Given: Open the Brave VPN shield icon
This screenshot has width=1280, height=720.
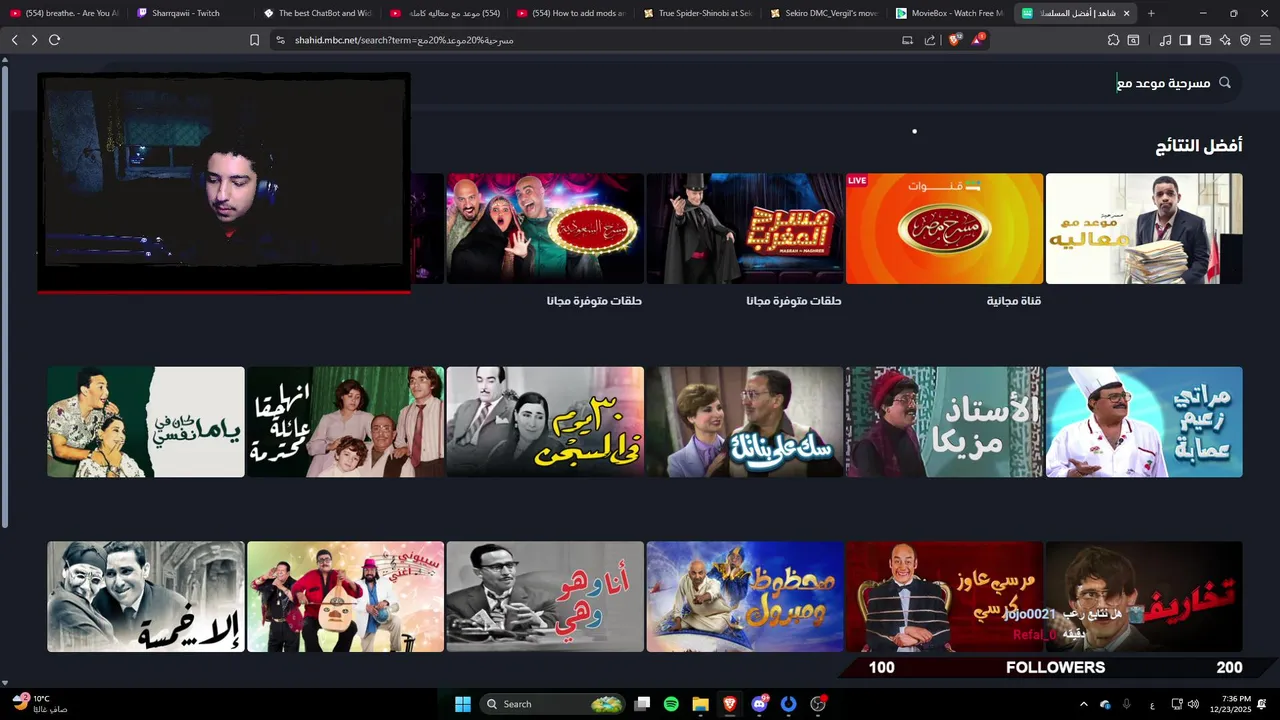Looking at the screenshot, I should coord(1245,40).
